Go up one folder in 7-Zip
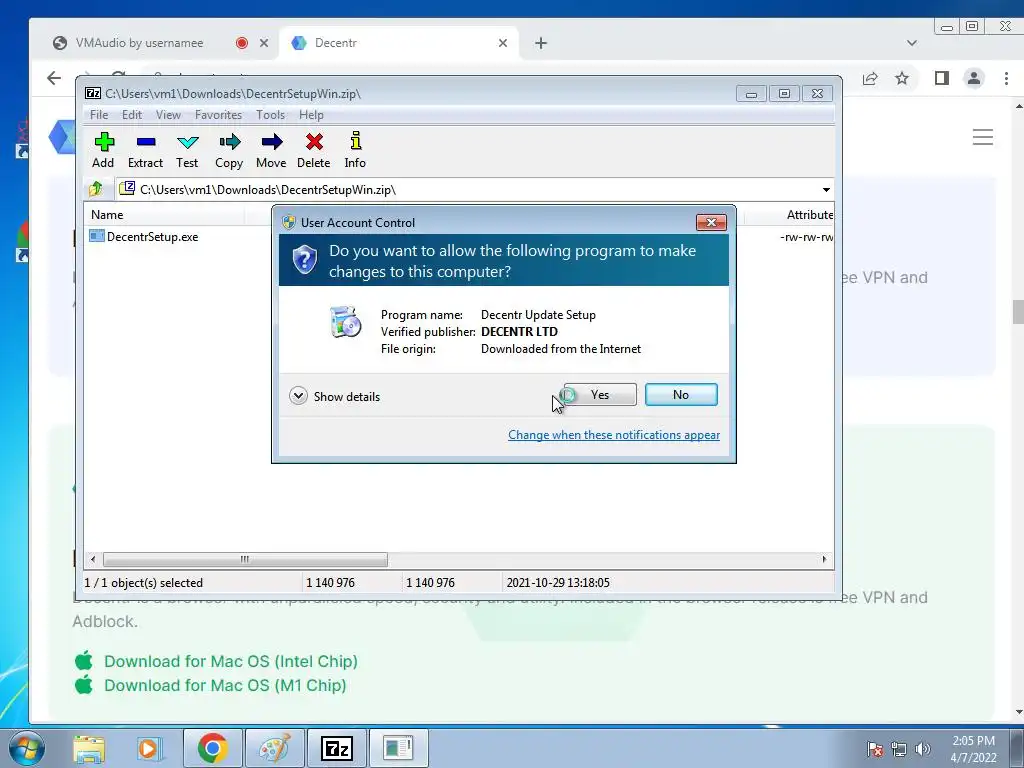 (96, 189)
